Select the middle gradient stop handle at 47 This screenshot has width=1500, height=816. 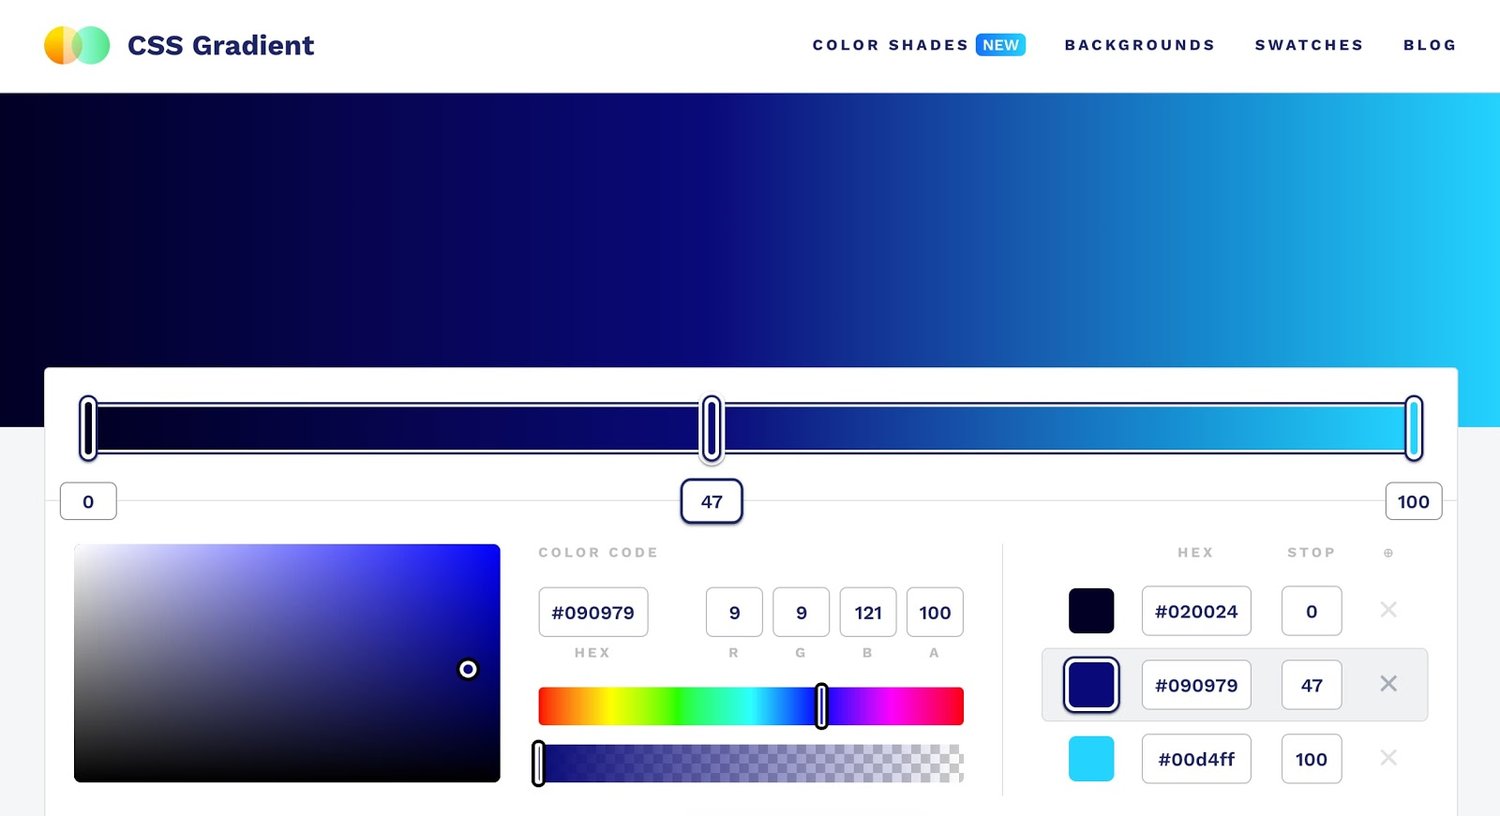[711, 428]
